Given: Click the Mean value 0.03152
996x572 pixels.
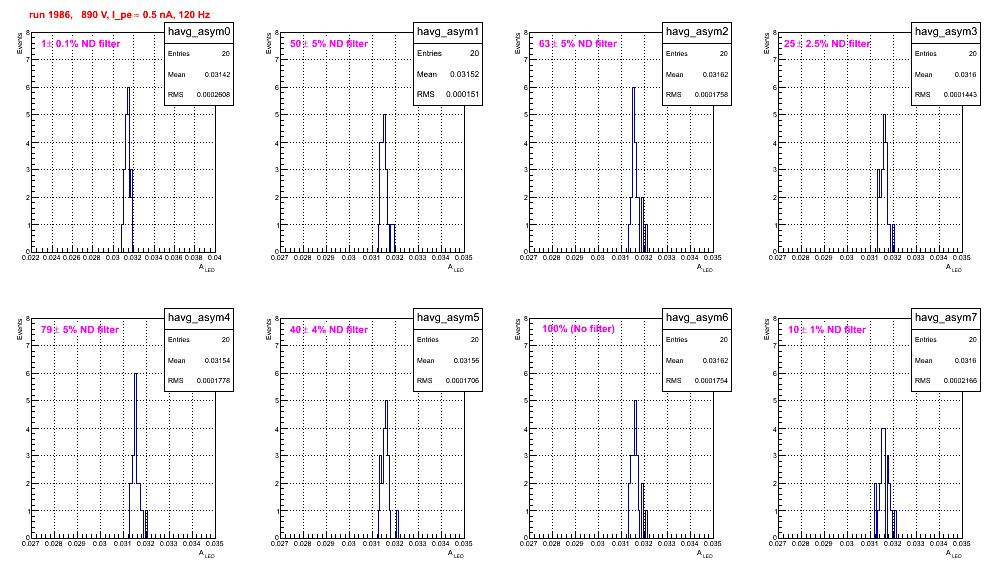Looking at the screenshot, I should point(464,74).
